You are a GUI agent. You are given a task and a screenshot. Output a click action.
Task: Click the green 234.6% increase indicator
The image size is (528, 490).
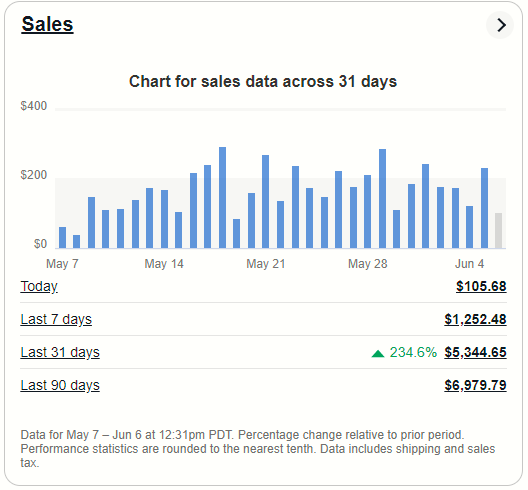[405, 353]
